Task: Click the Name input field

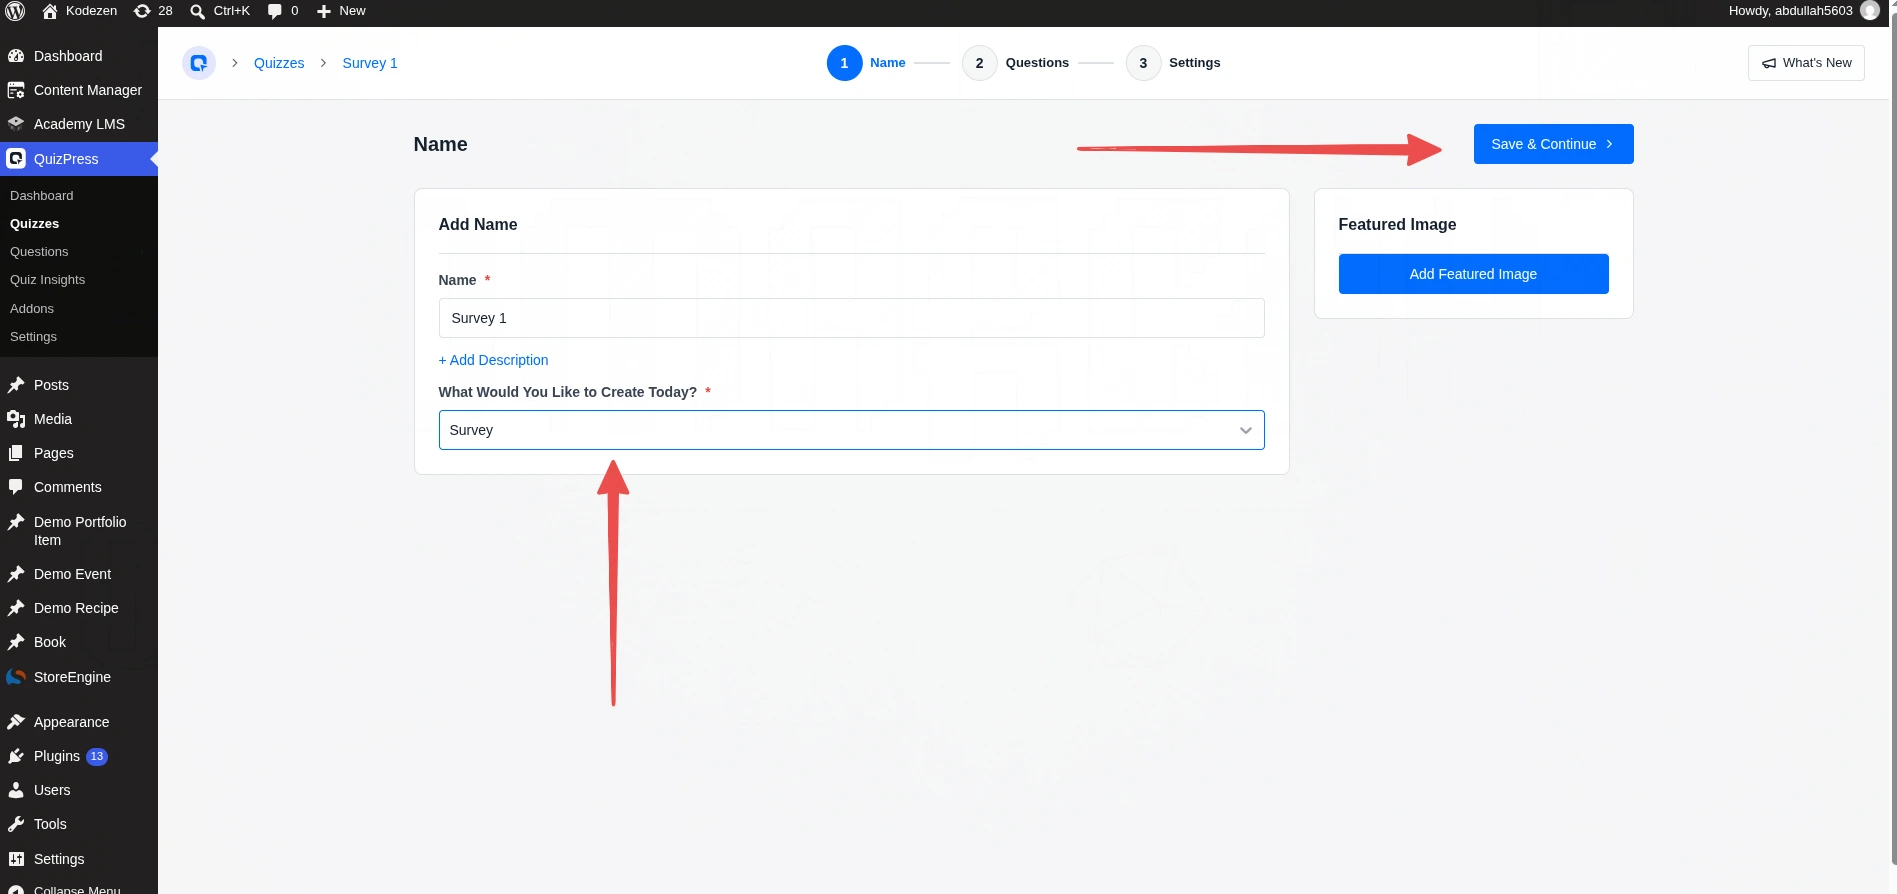Action: pos(851,318)
